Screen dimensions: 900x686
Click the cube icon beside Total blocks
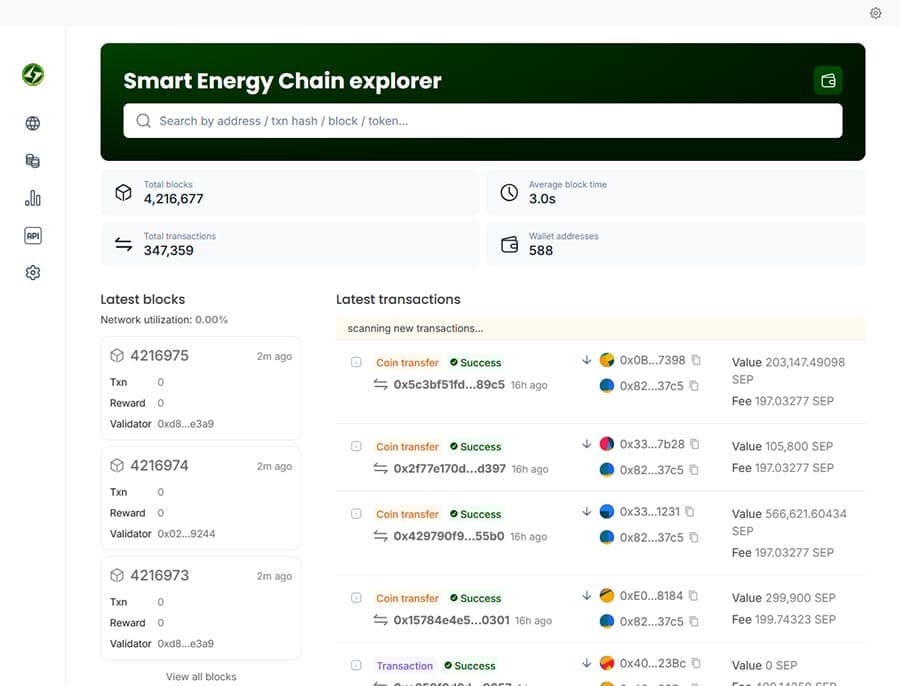click(x=123, y=192)
